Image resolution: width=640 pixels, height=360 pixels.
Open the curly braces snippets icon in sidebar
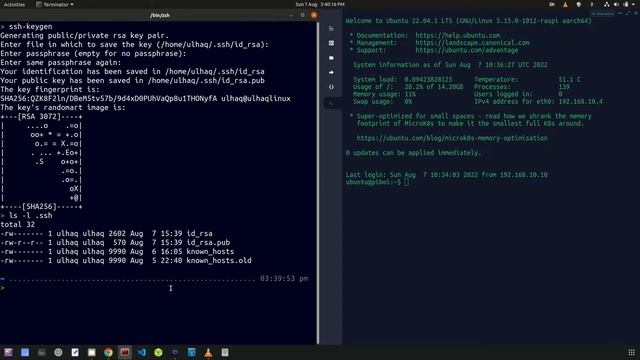(331, 87)
